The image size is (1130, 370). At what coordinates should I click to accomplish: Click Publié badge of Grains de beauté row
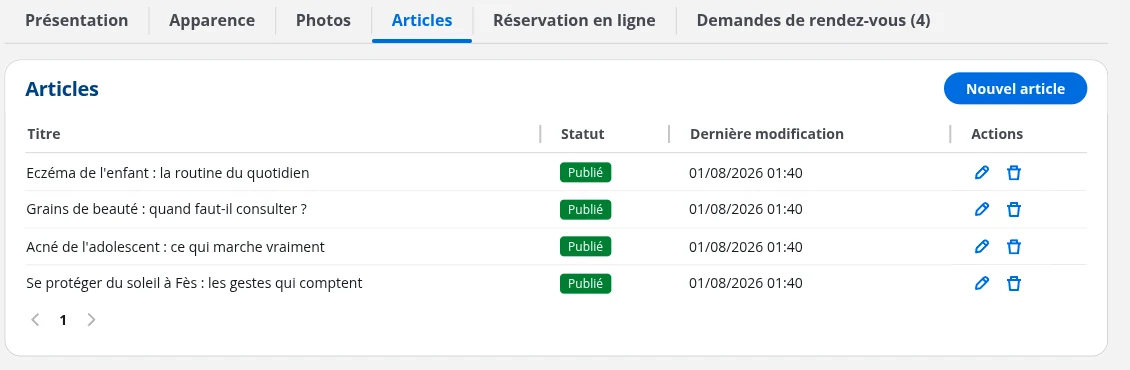point(585,209)
